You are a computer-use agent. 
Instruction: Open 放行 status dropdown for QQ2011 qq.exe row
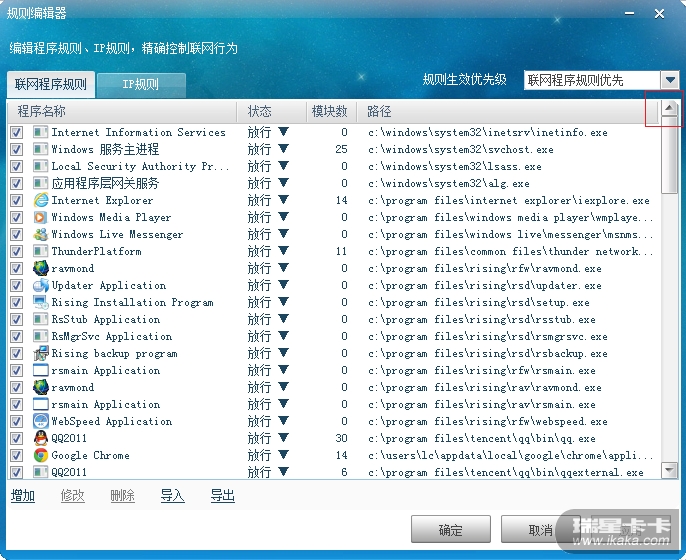pyautogui.click(x=284, y=438)
